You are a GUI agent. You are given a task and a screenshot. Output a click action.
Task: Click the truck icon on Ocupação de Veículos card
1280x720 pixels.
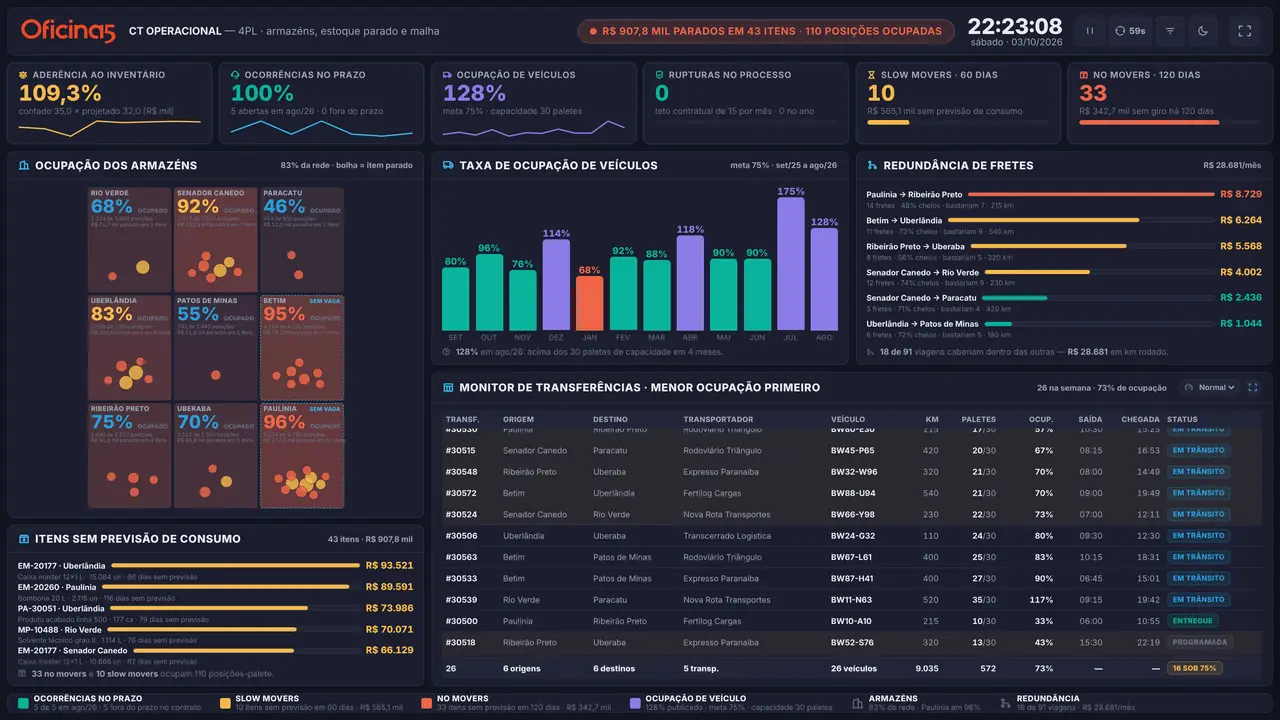(x=448, y=75)
